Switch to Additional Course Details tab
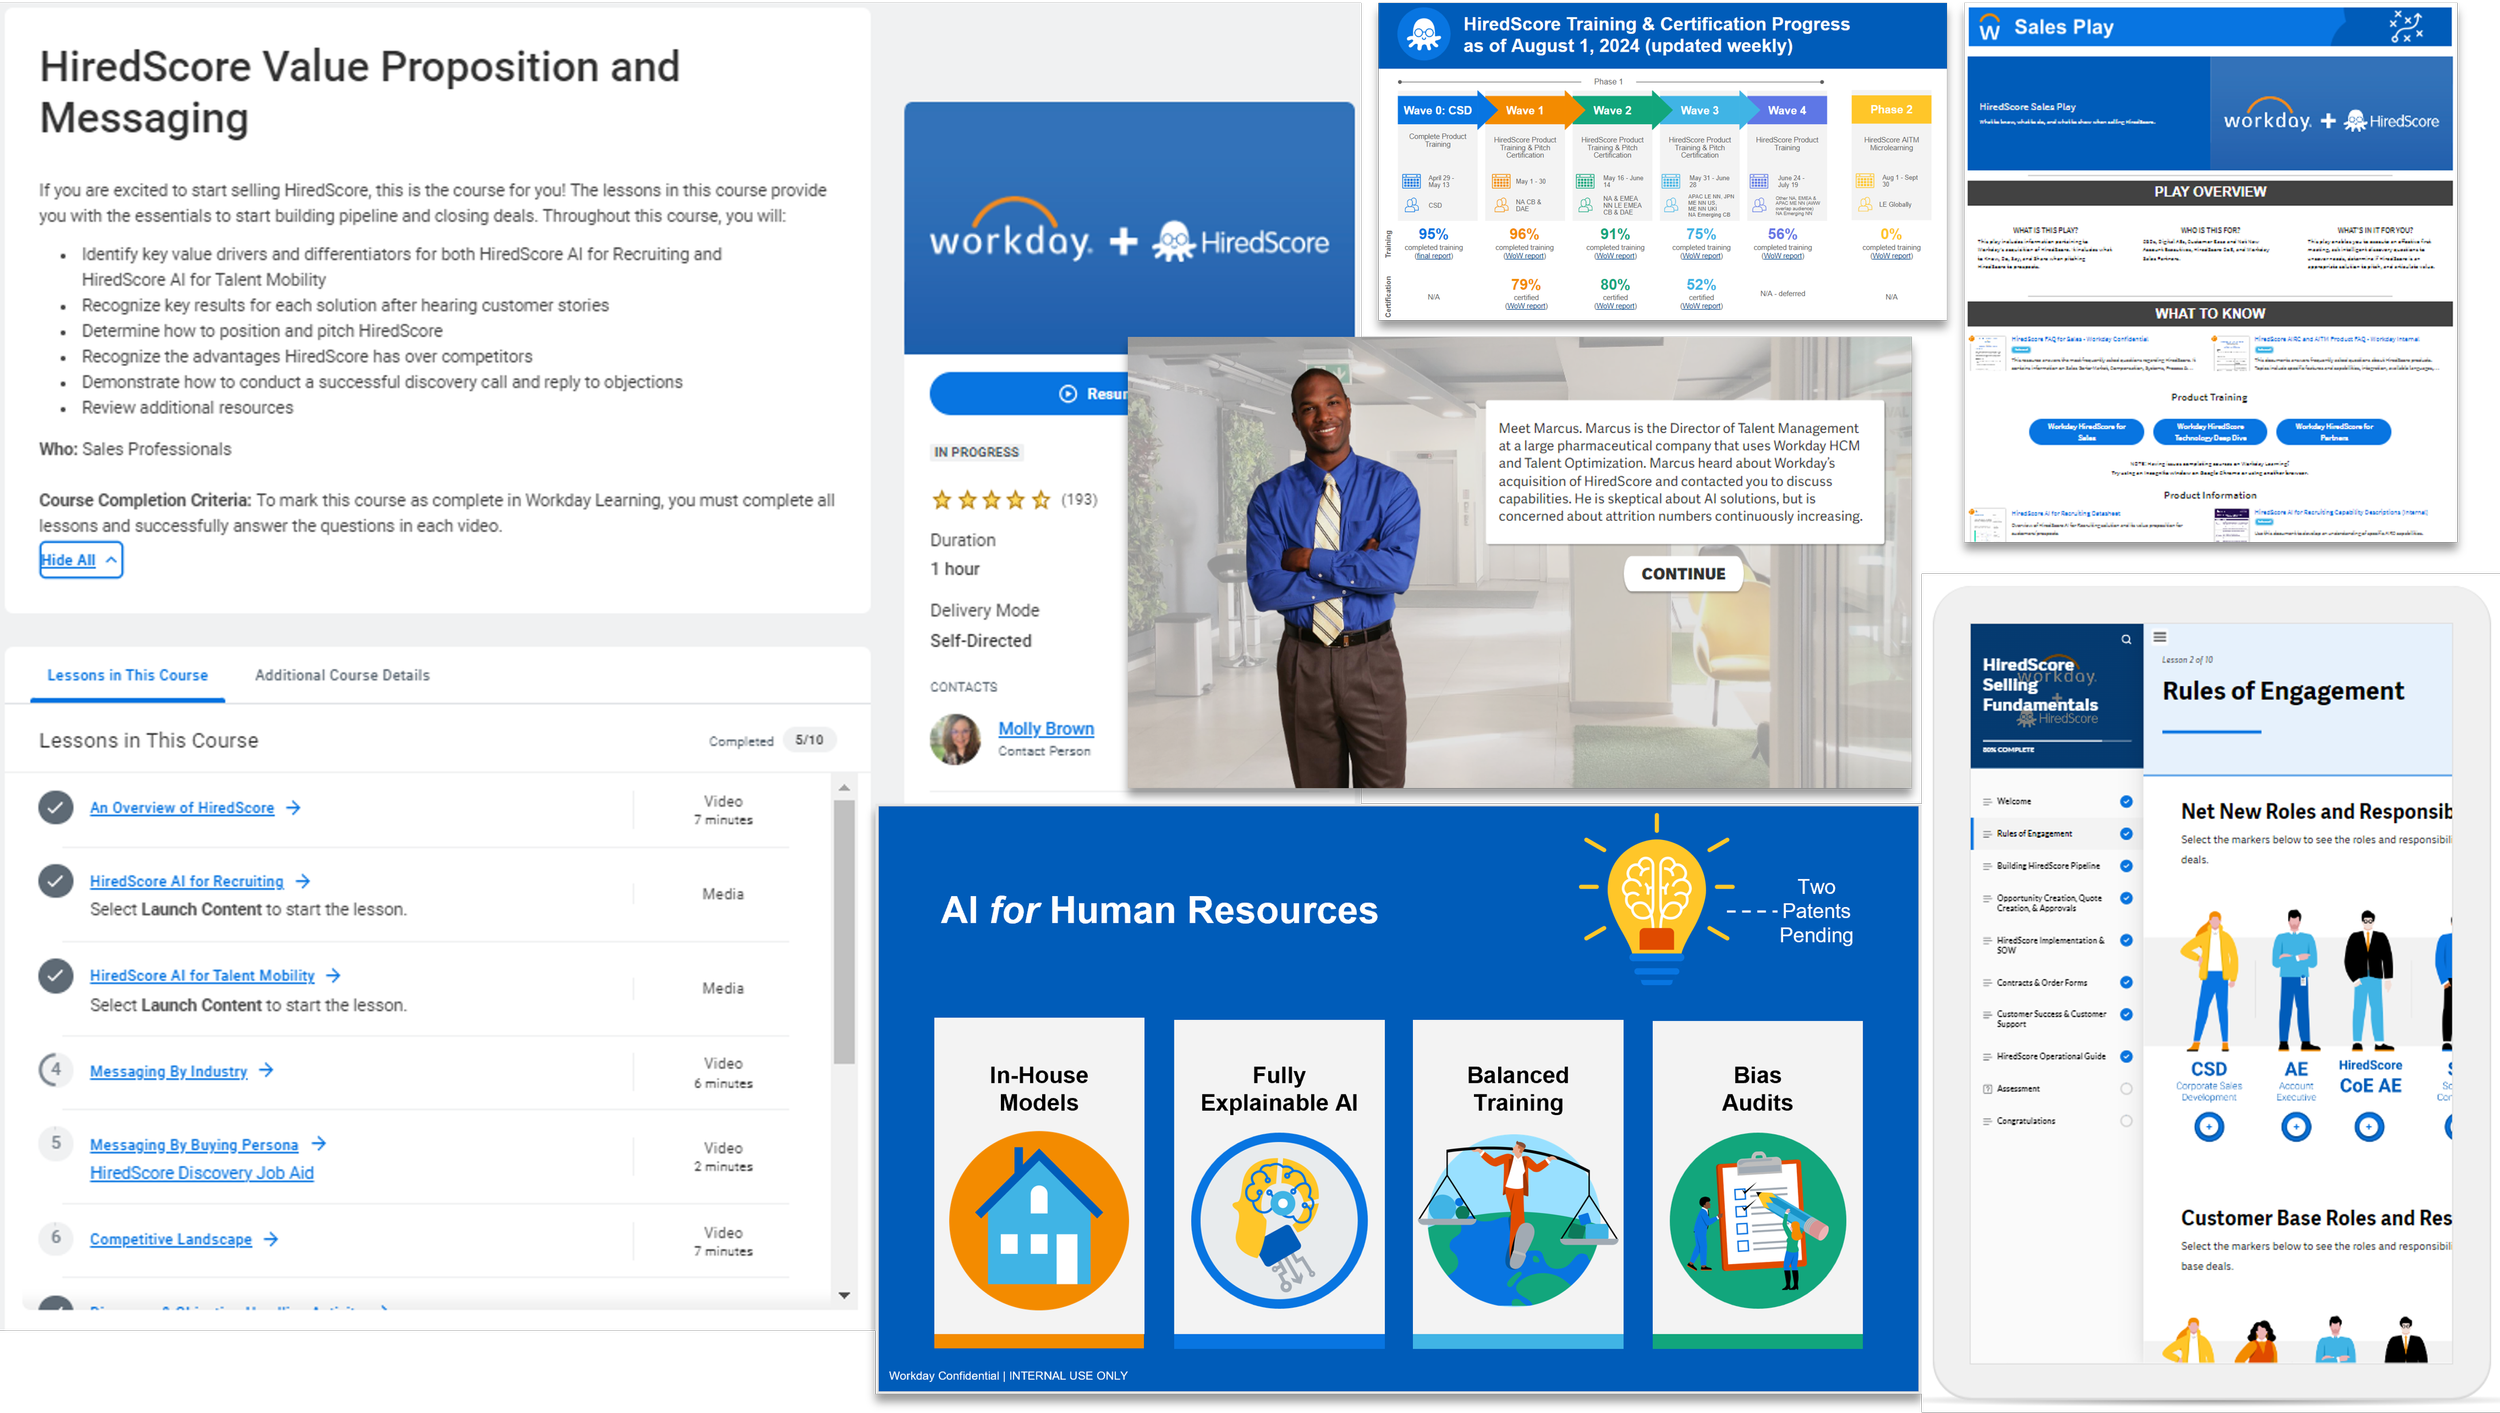The image size is (2500, 1413). [x=342, y=675]
